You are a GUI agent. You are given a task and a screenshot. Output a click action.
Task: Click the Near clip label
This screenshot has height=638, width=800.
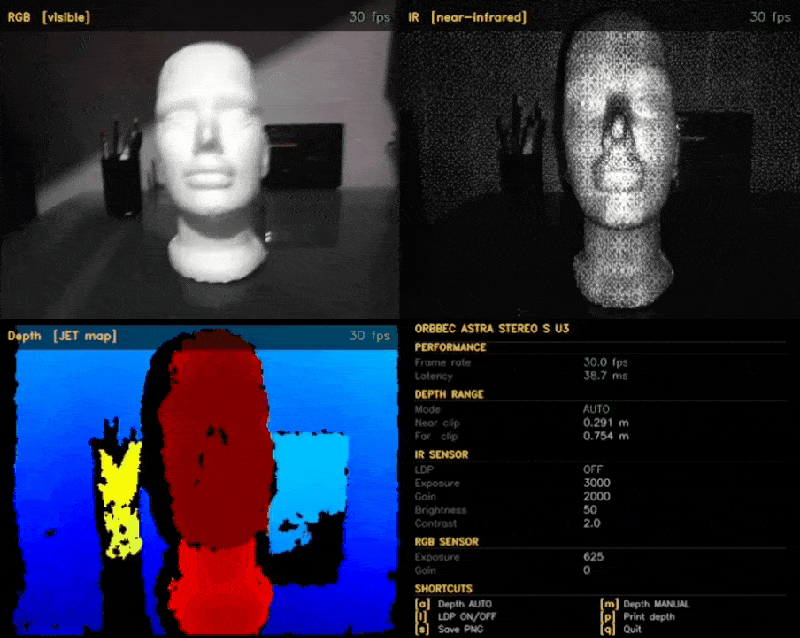pyautogui.click(x=437, y=423)
